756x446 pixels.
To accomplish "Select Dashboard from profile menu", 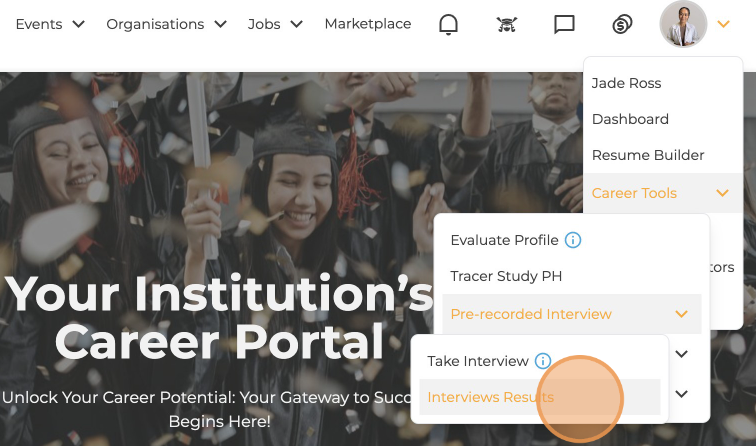I will [630, 119].
